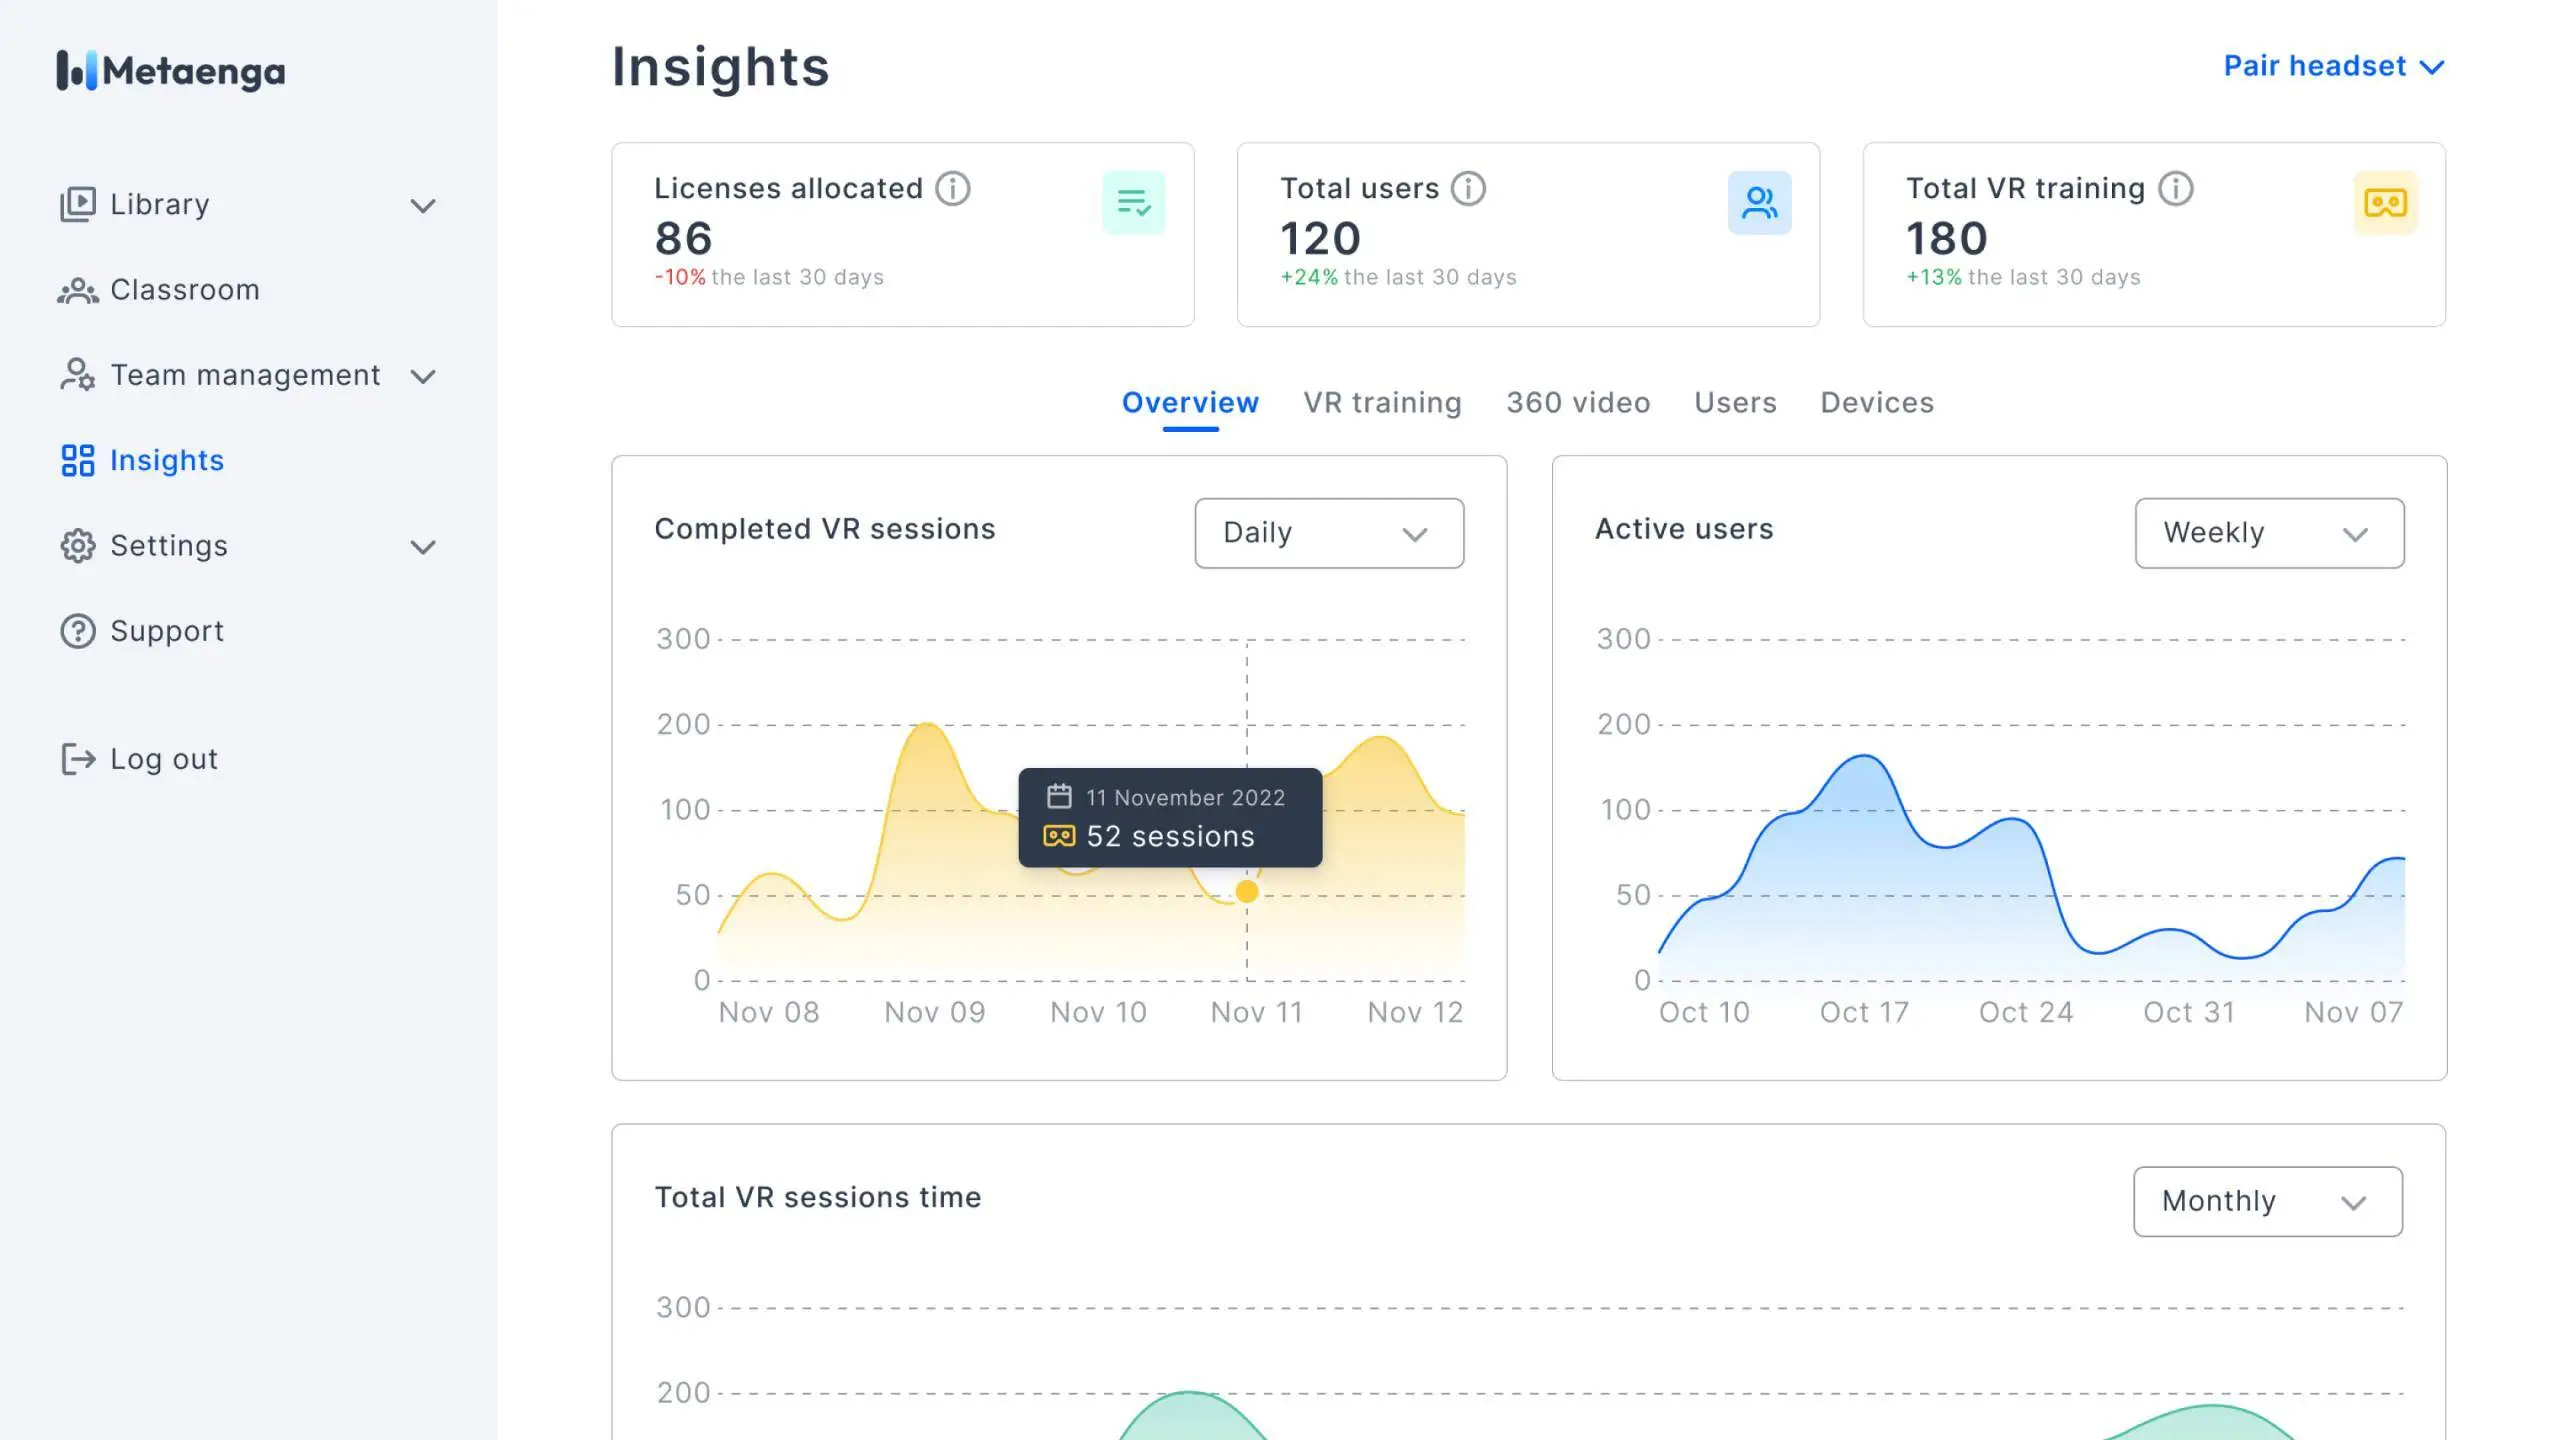Click the +24% change text
Screen dimensions: 2560x1440
click(1309, 277)
